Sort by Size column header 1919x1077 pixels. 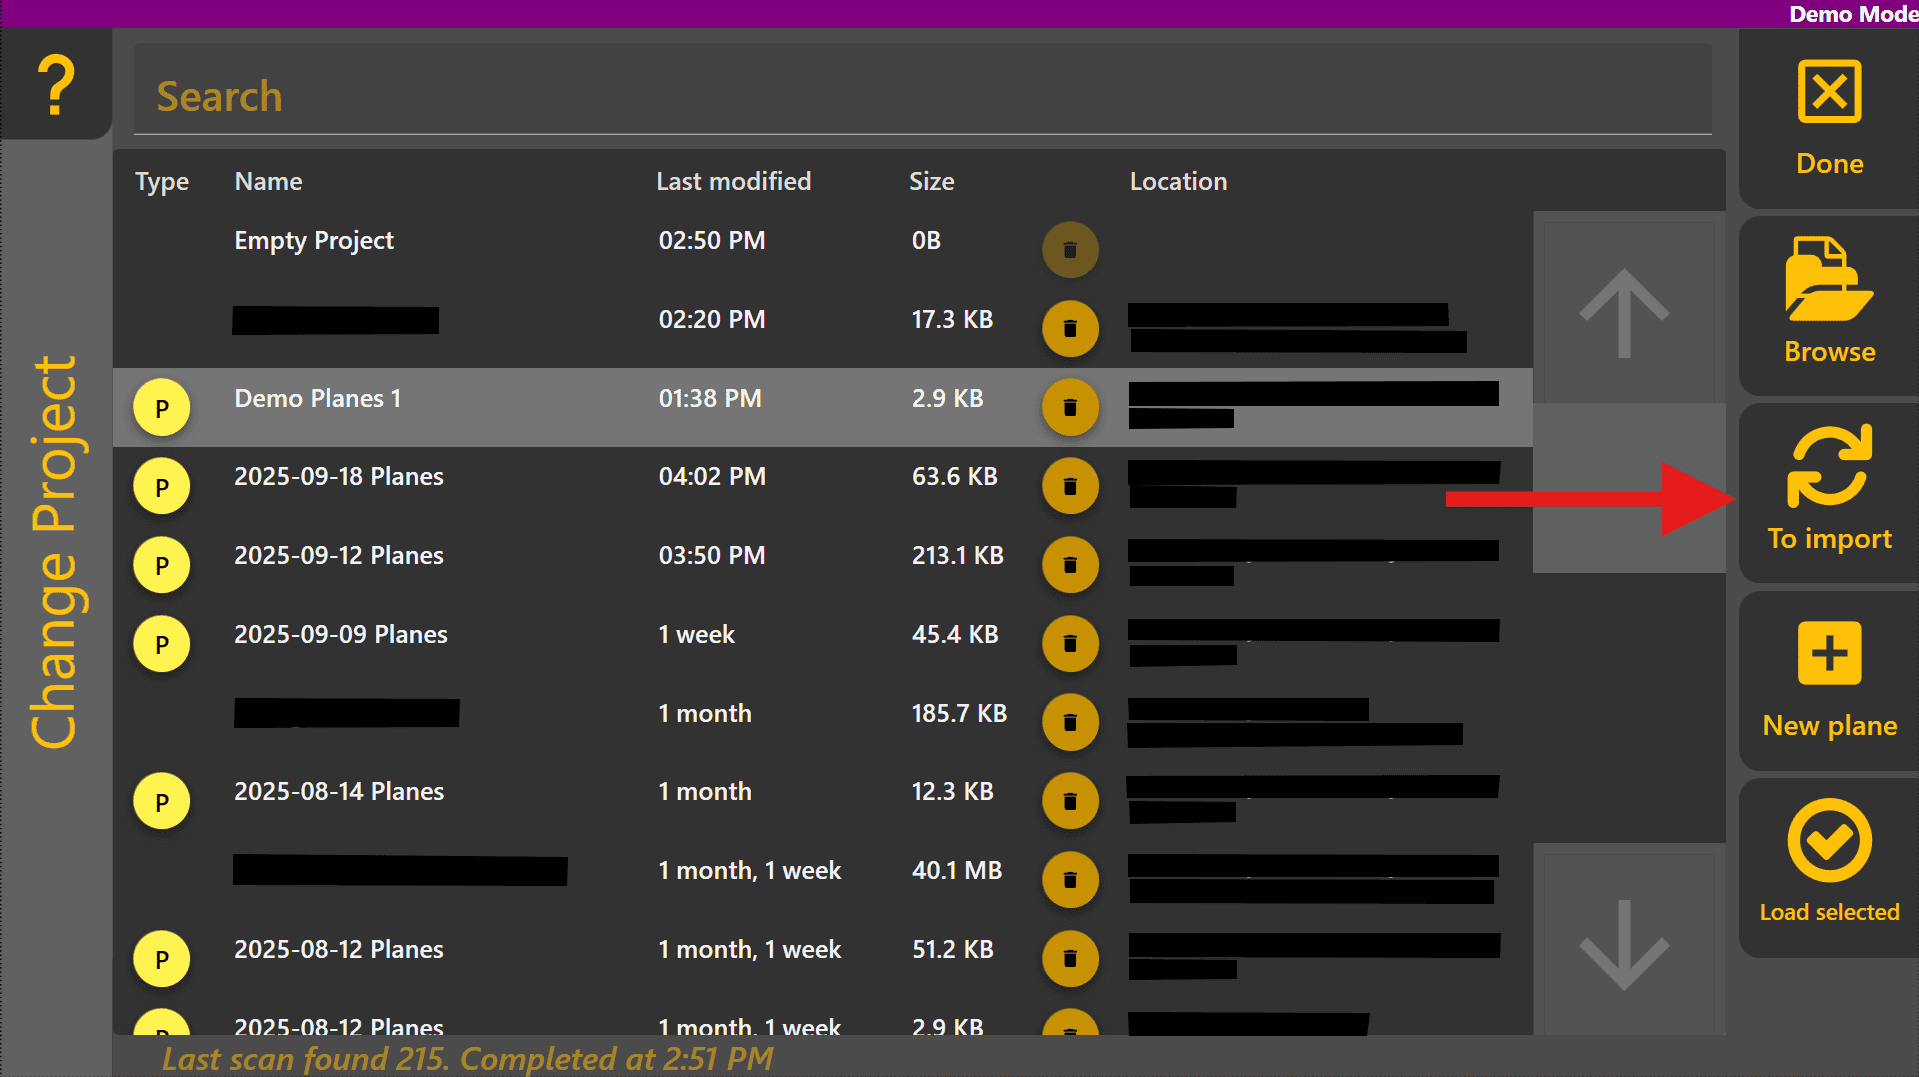(x=931, y=182)
